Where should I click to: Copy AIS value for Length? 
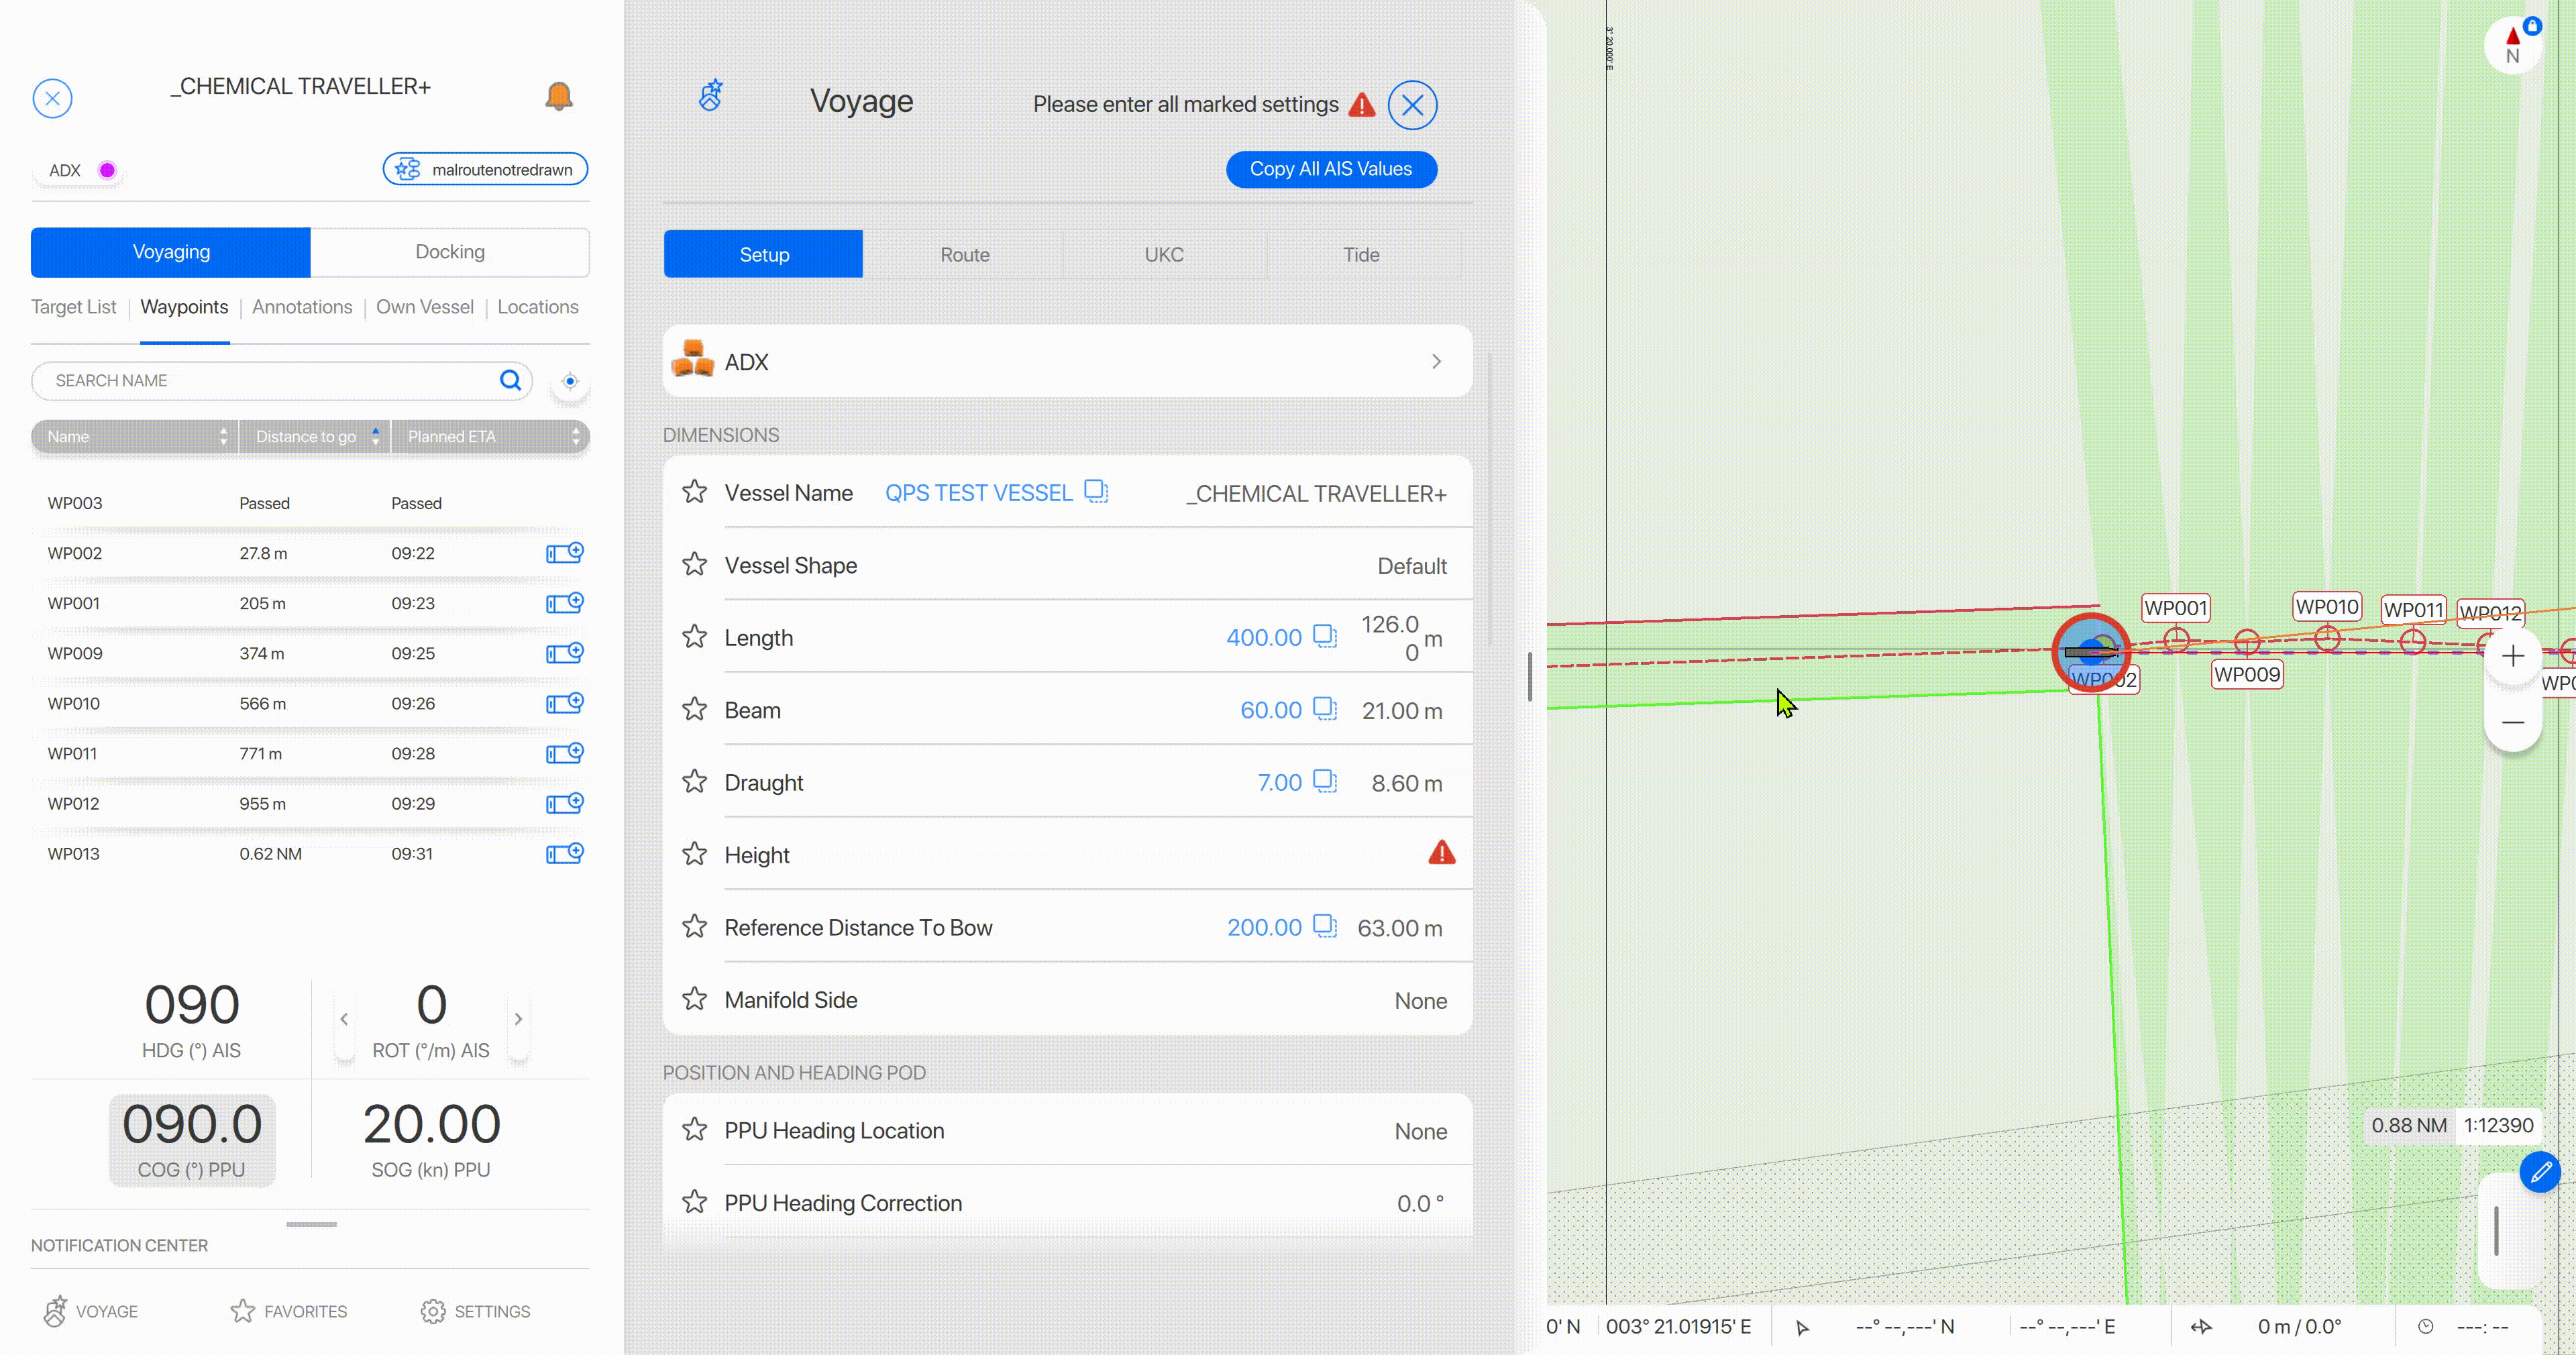(x=1324, y=636)
